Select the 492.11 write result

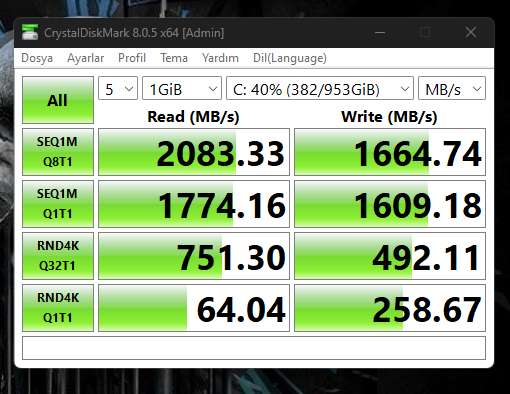tap(390, 256)
